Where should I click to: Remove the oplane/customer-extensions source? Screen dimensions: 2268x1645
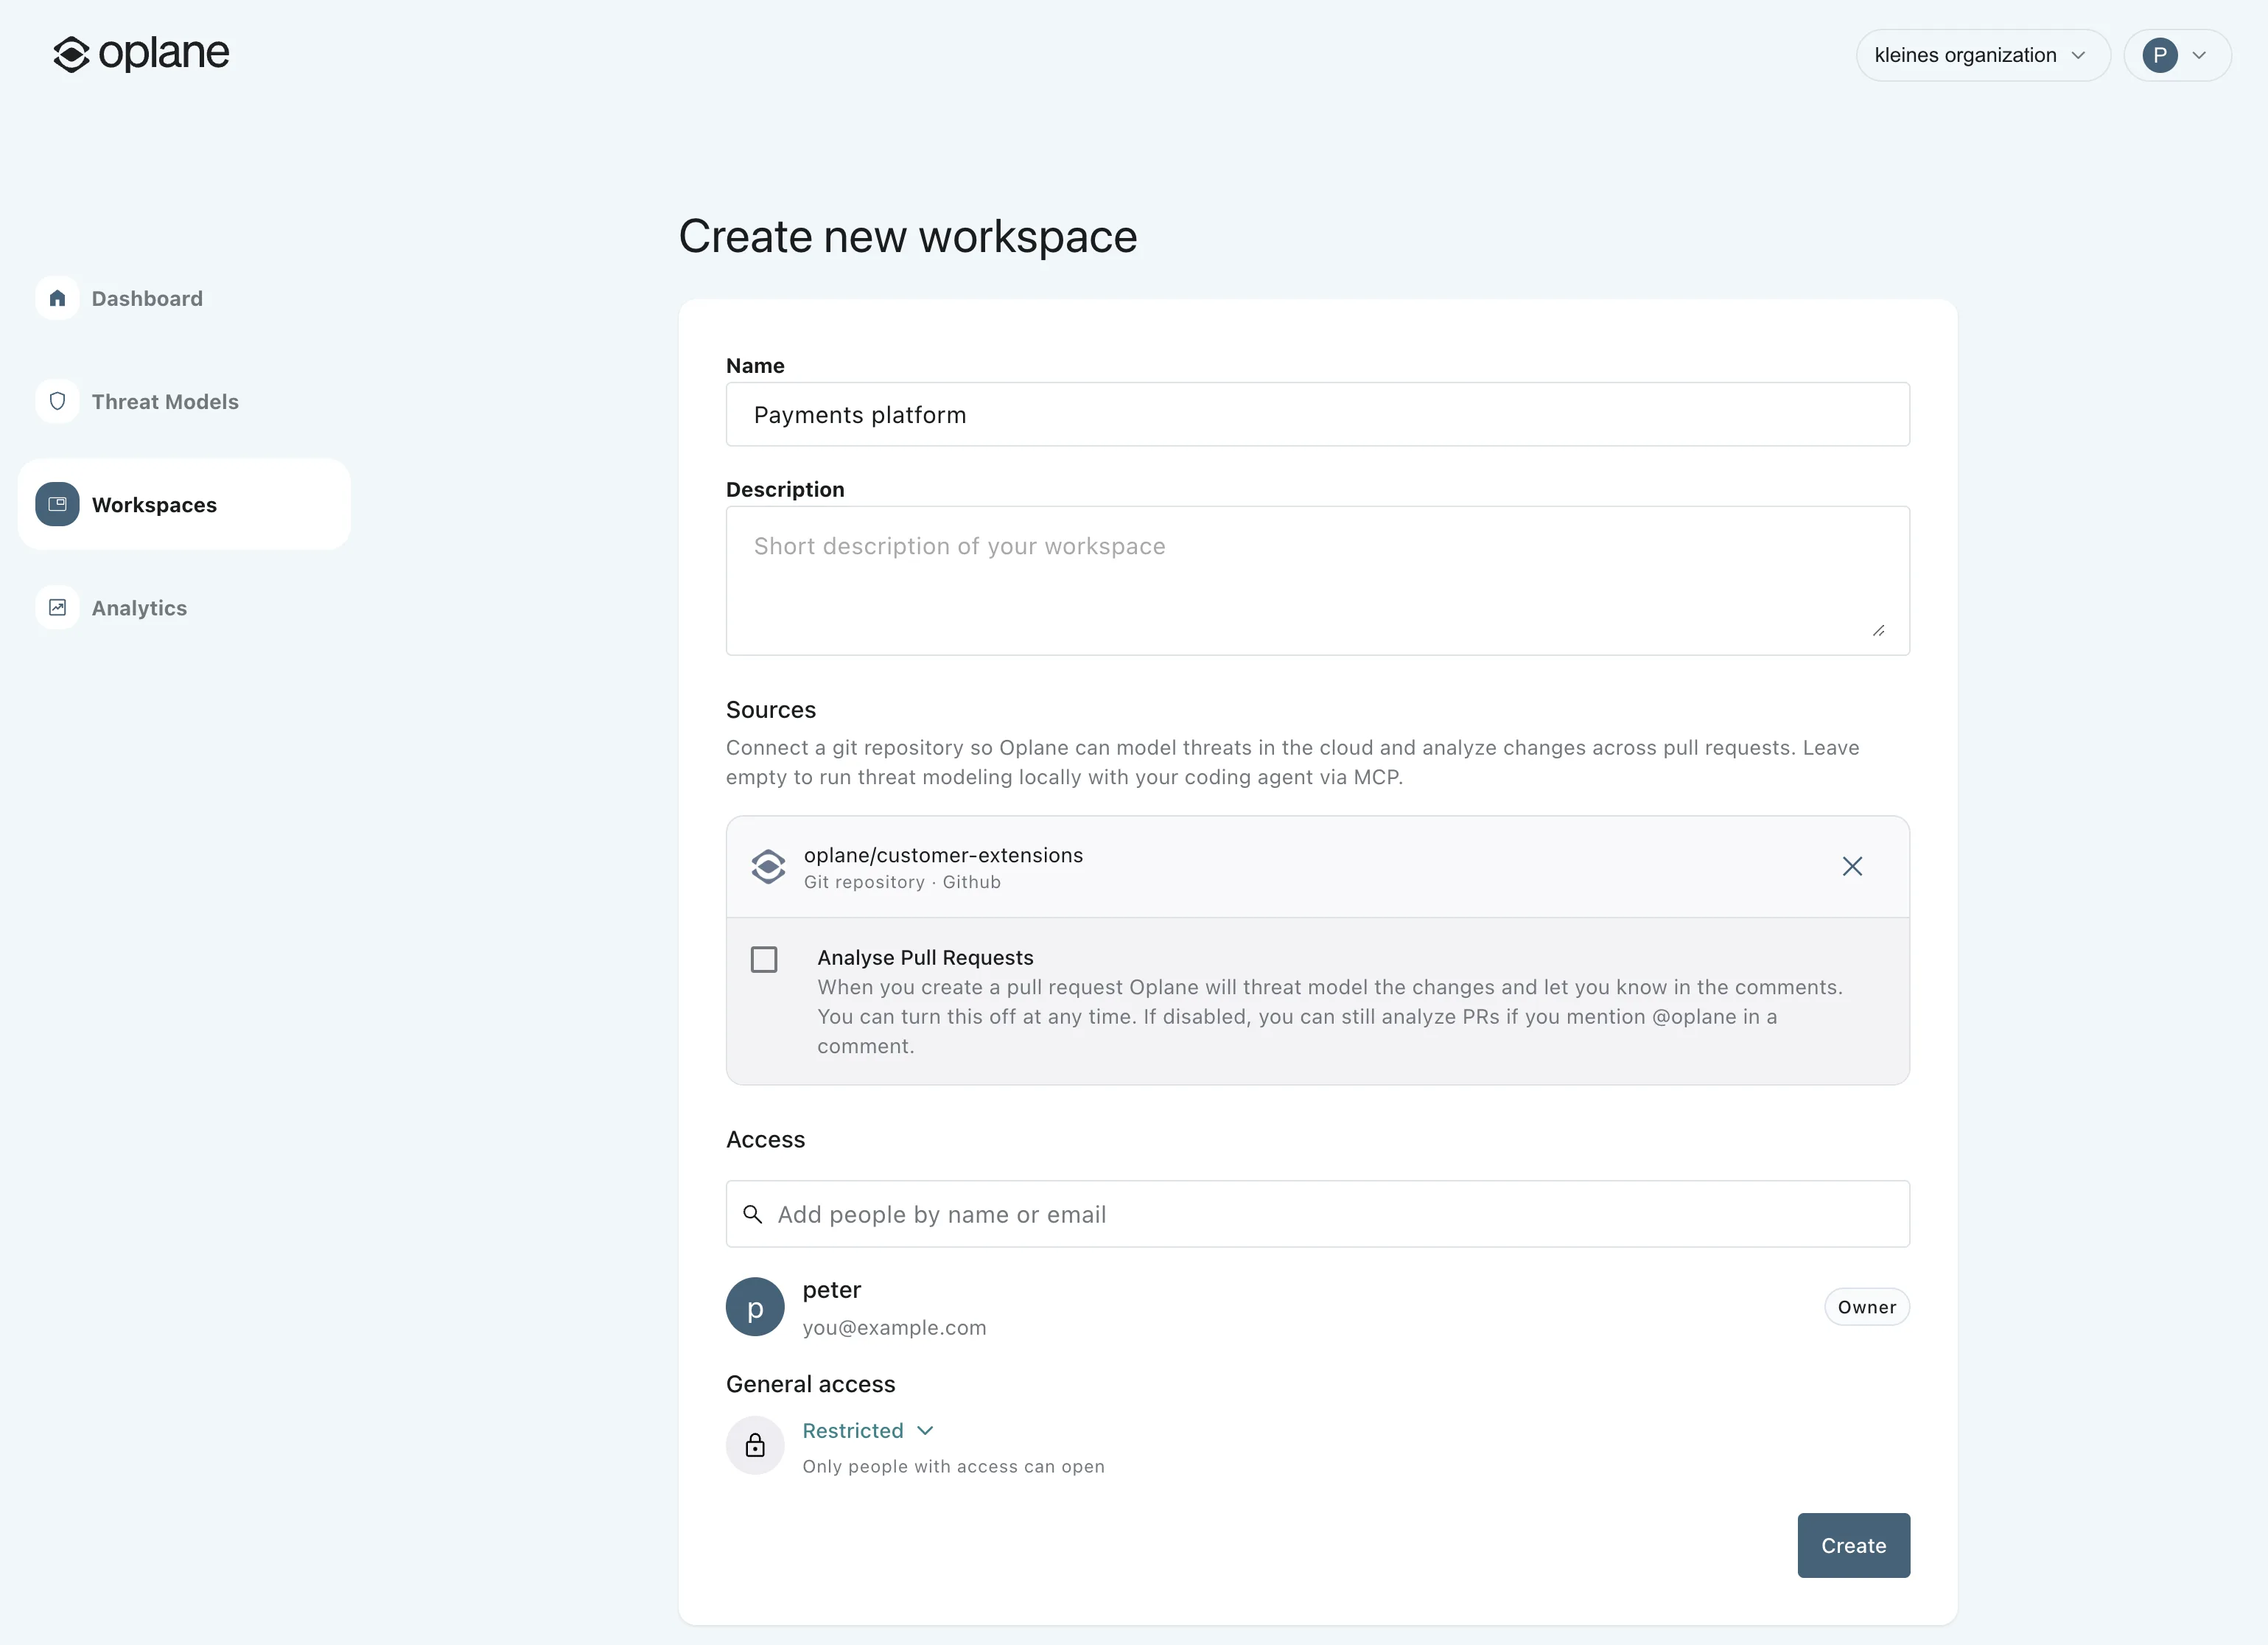(x=1852, y=866)
